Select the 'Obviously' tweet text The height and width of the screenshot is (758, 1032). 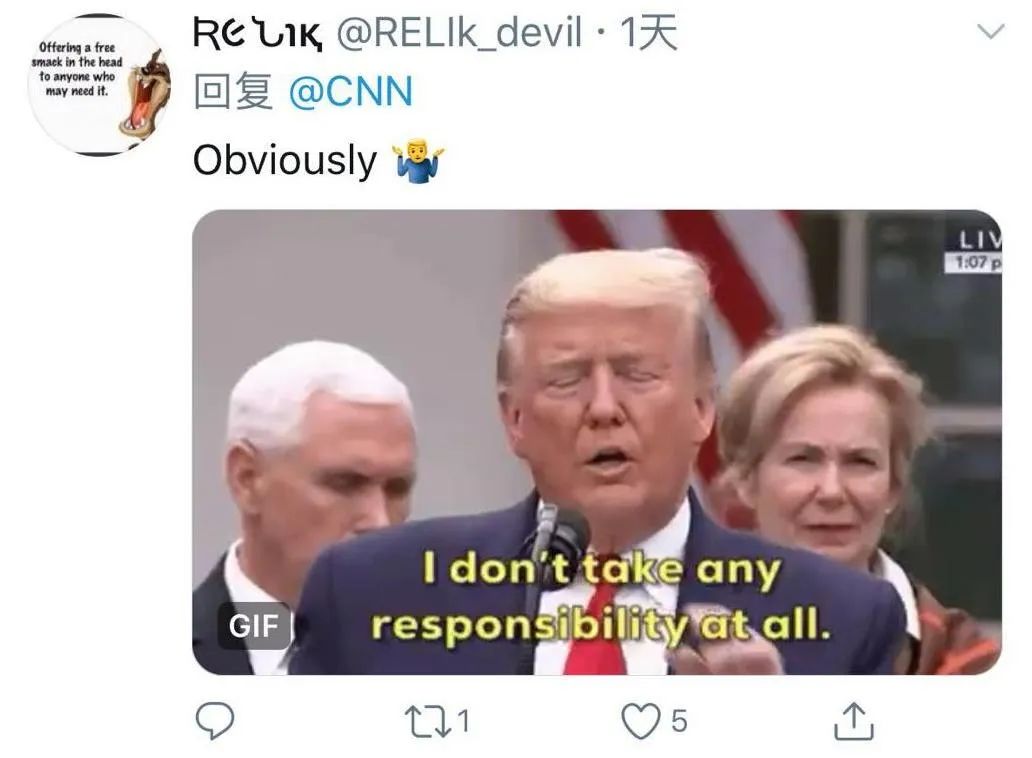pyautogui.click(x=285, y=160)
